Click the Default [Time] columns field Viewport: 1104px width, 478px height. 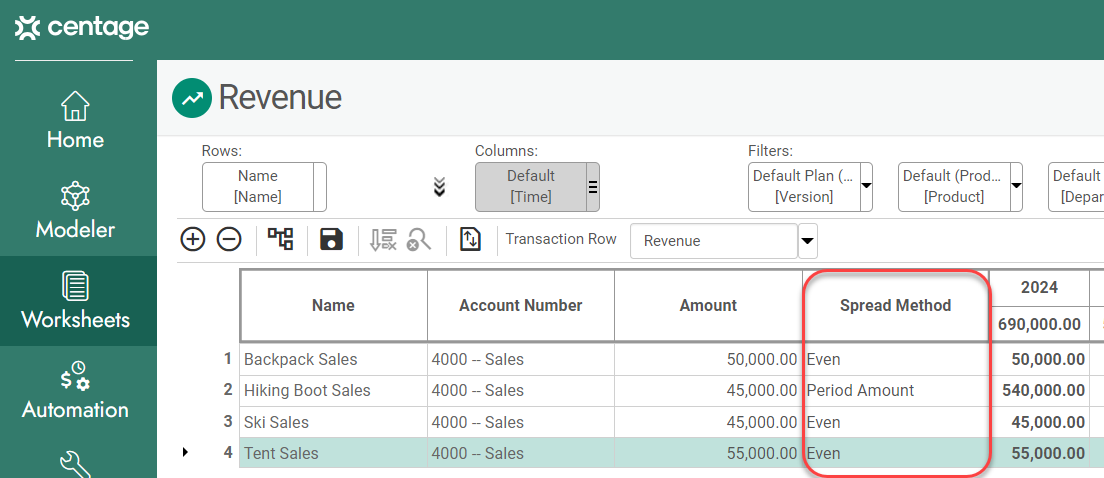click(x=531, y=187)
